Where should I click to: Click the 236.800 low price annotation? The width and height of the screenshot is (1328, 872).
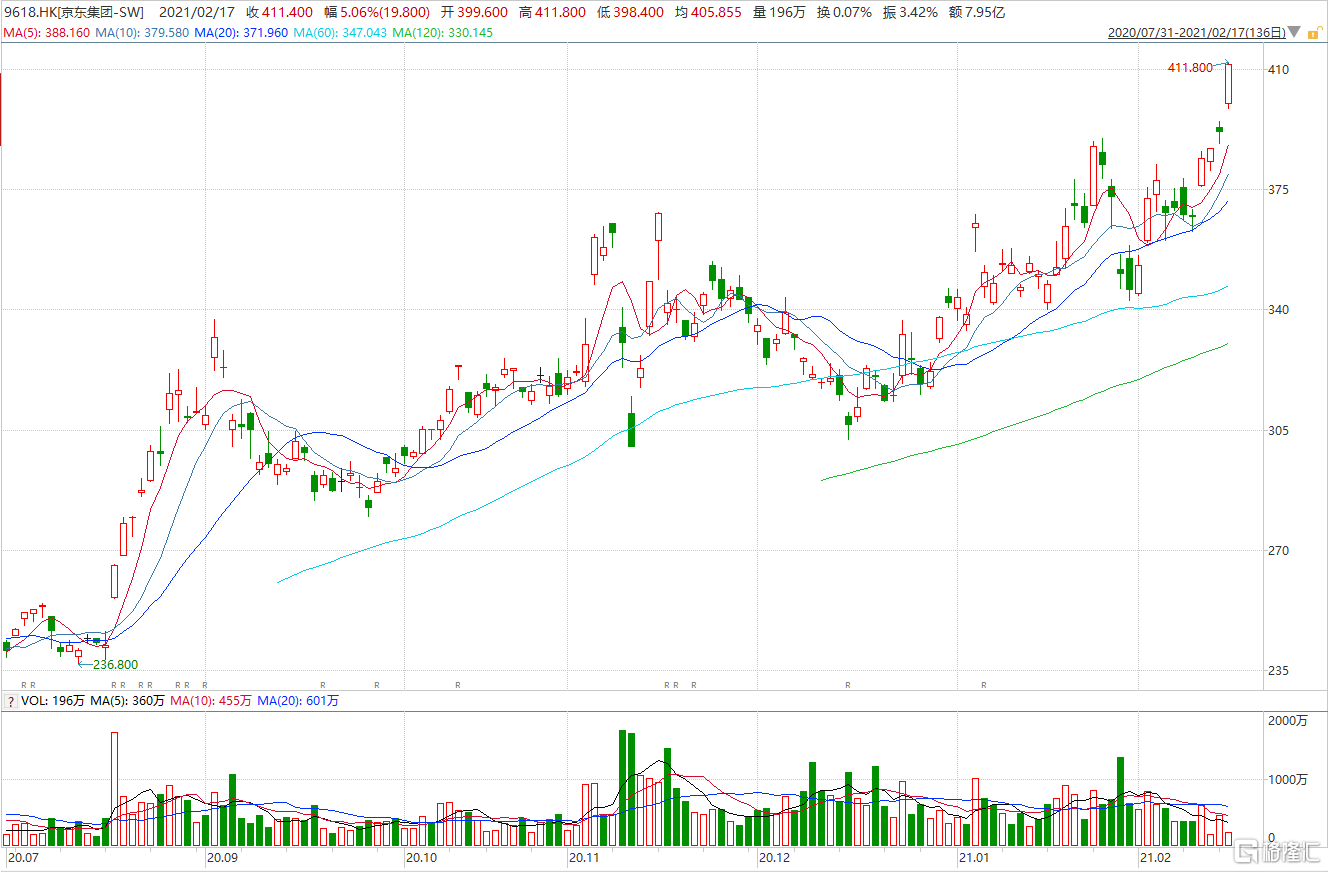[115, 664]
